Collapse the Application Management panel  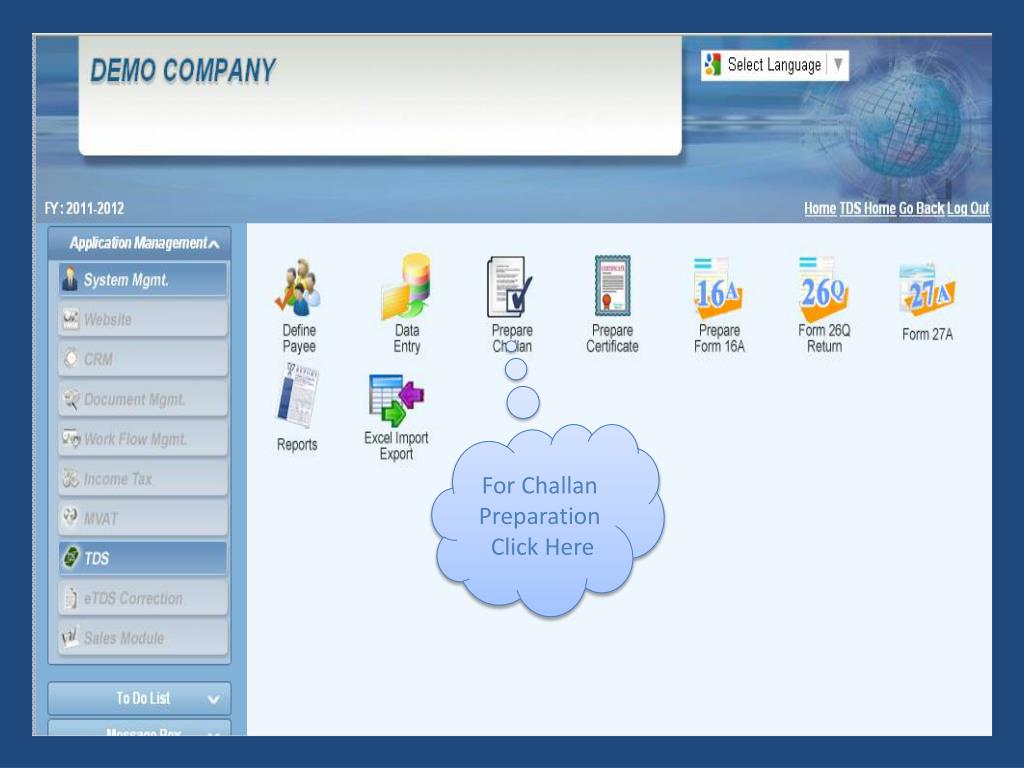pos(215,244)
